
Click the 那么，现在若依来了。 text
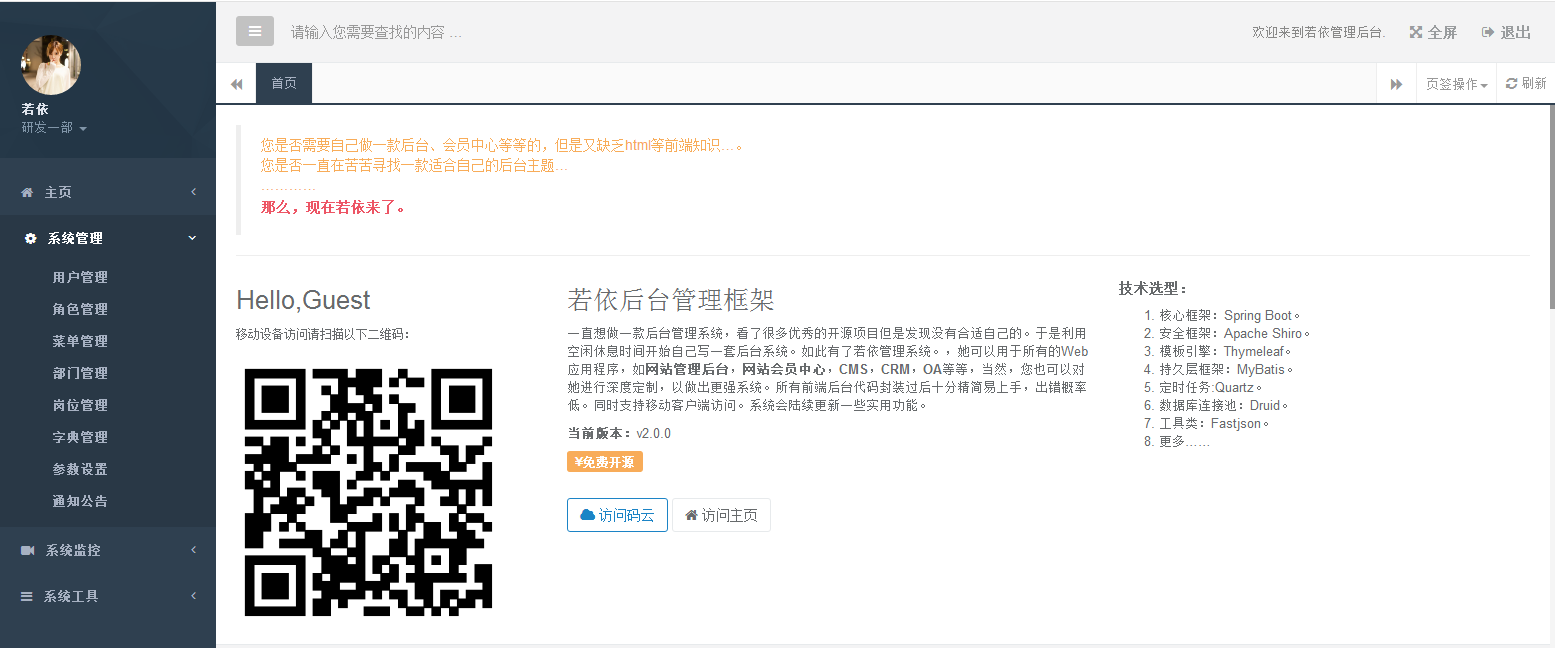[x=333, y=208]
